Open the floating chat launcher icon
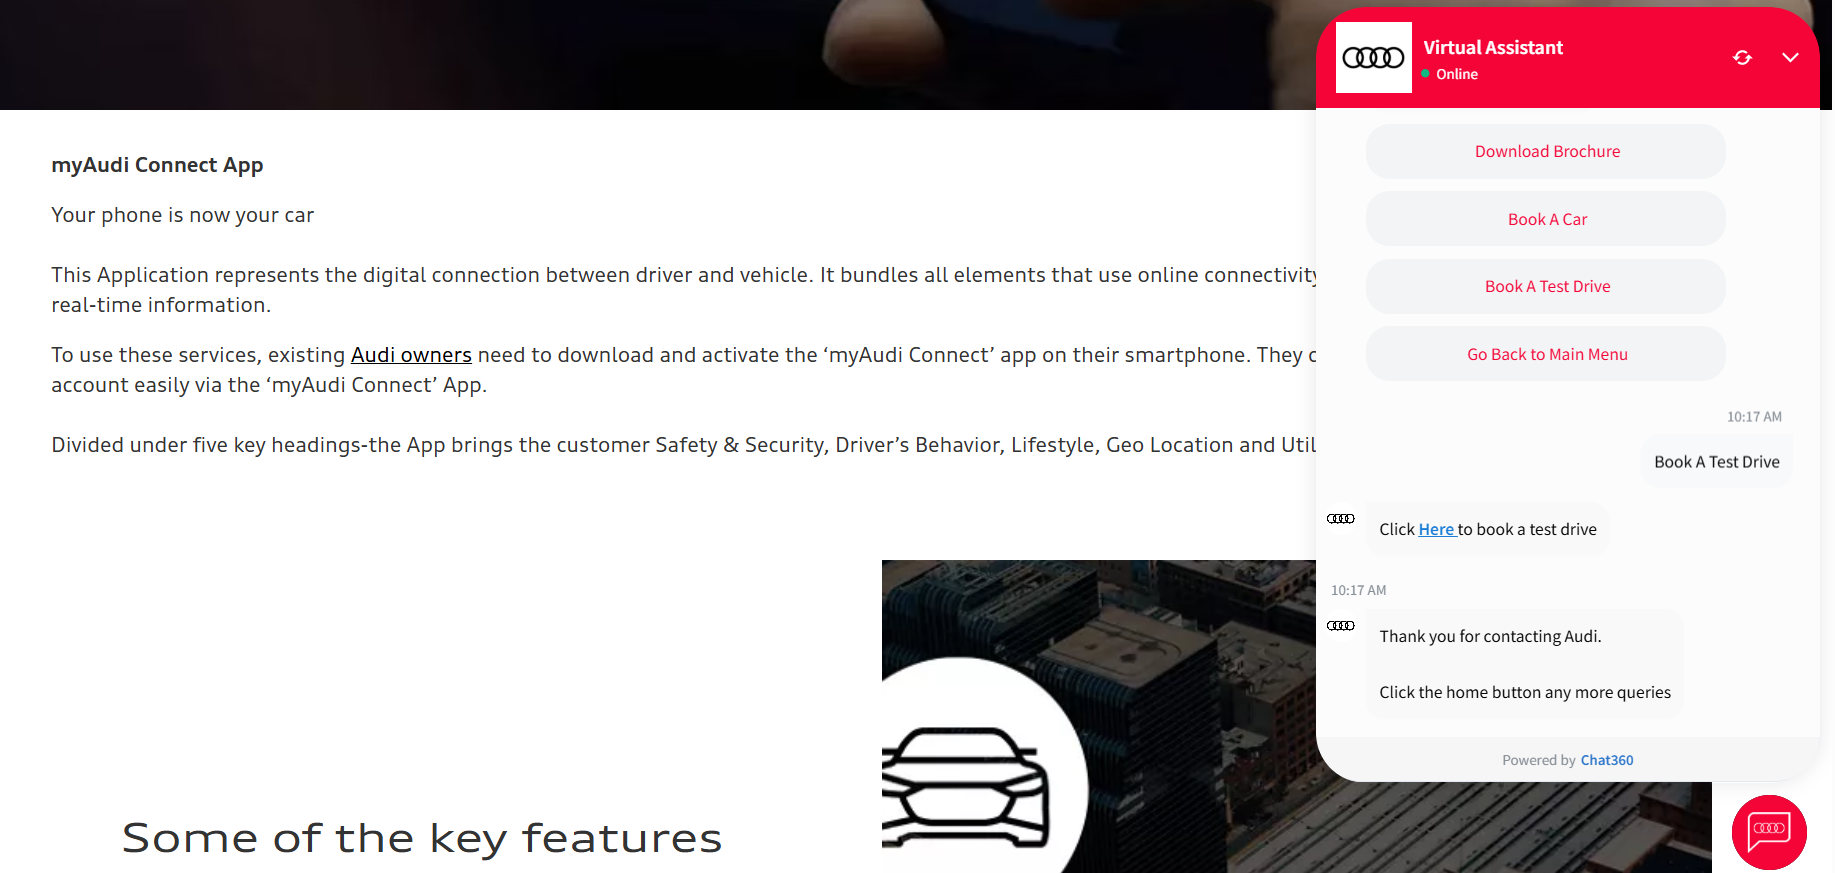 tap(1769, 832)
